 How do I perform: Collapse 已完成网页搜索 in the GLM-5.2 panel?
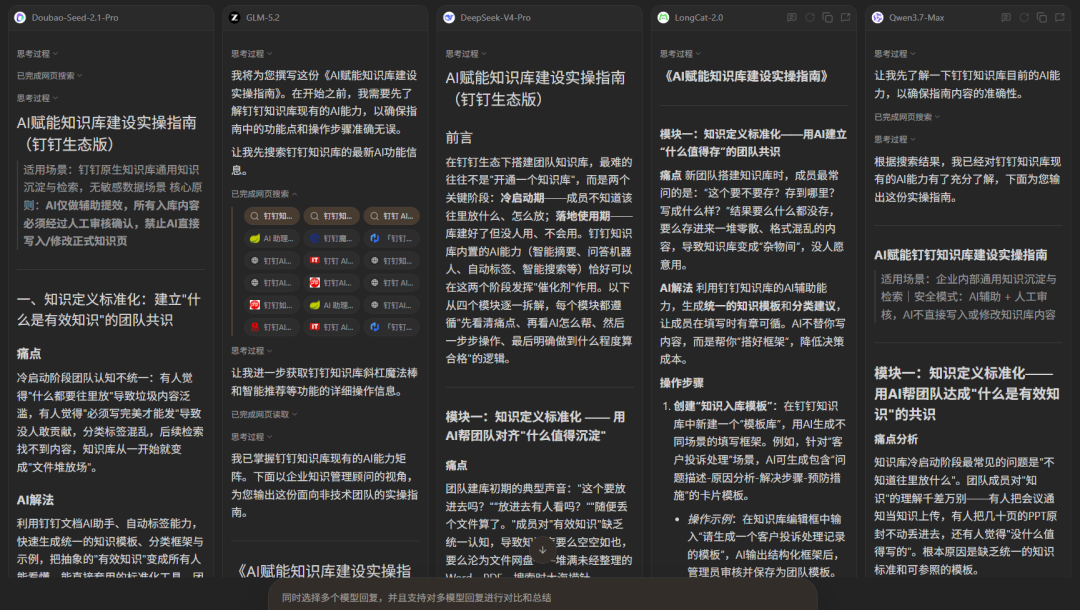[x=264, y=194]
